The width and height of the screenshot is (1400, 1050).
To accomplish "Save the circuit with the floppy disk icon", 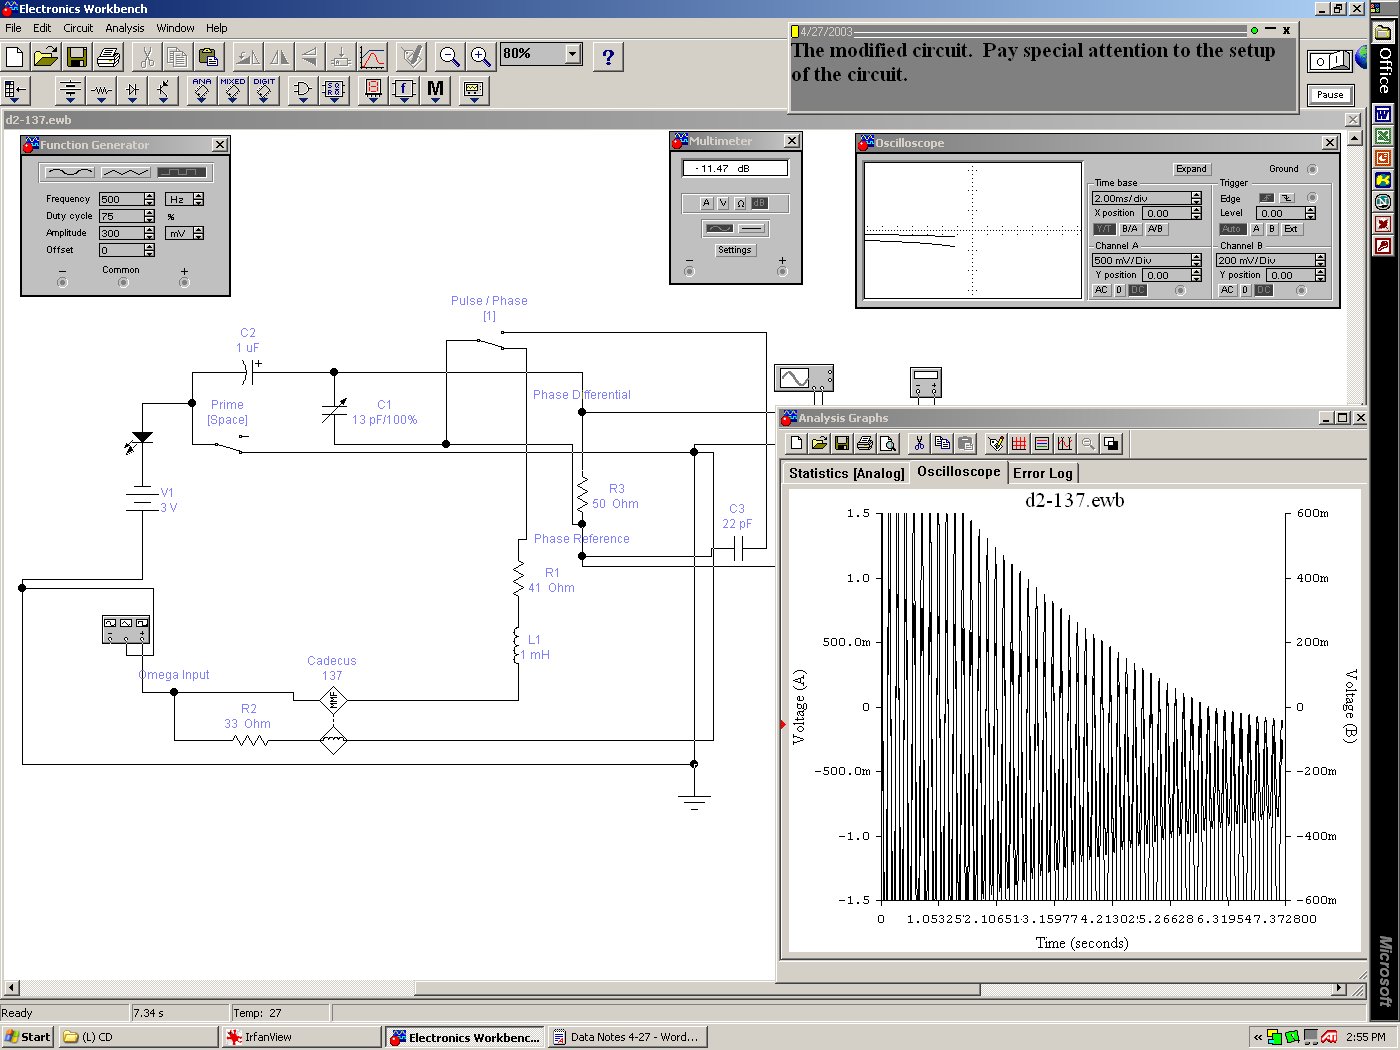I will [76, 57].
